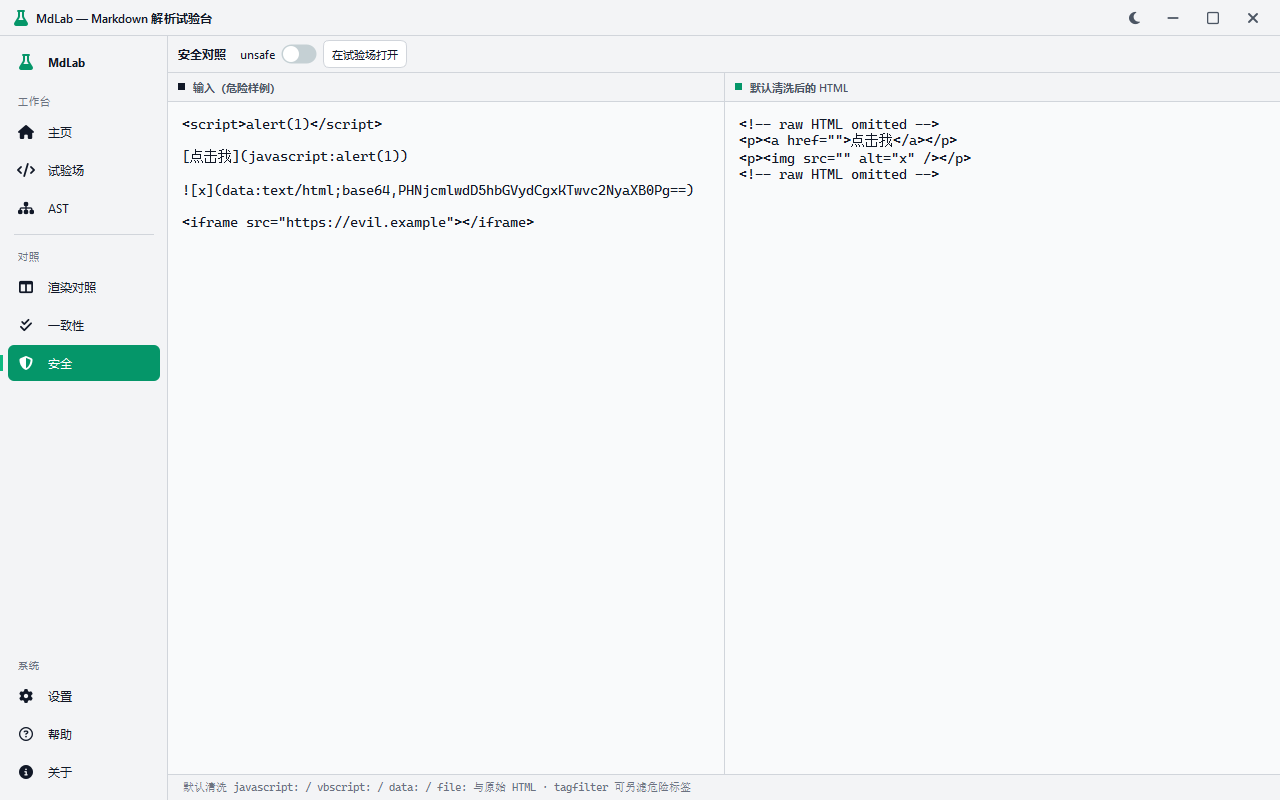Click the 默认清洗后的 HTML panel header
The width and height of the screenshot is (1280, 800).
(x=1003, y=87)
